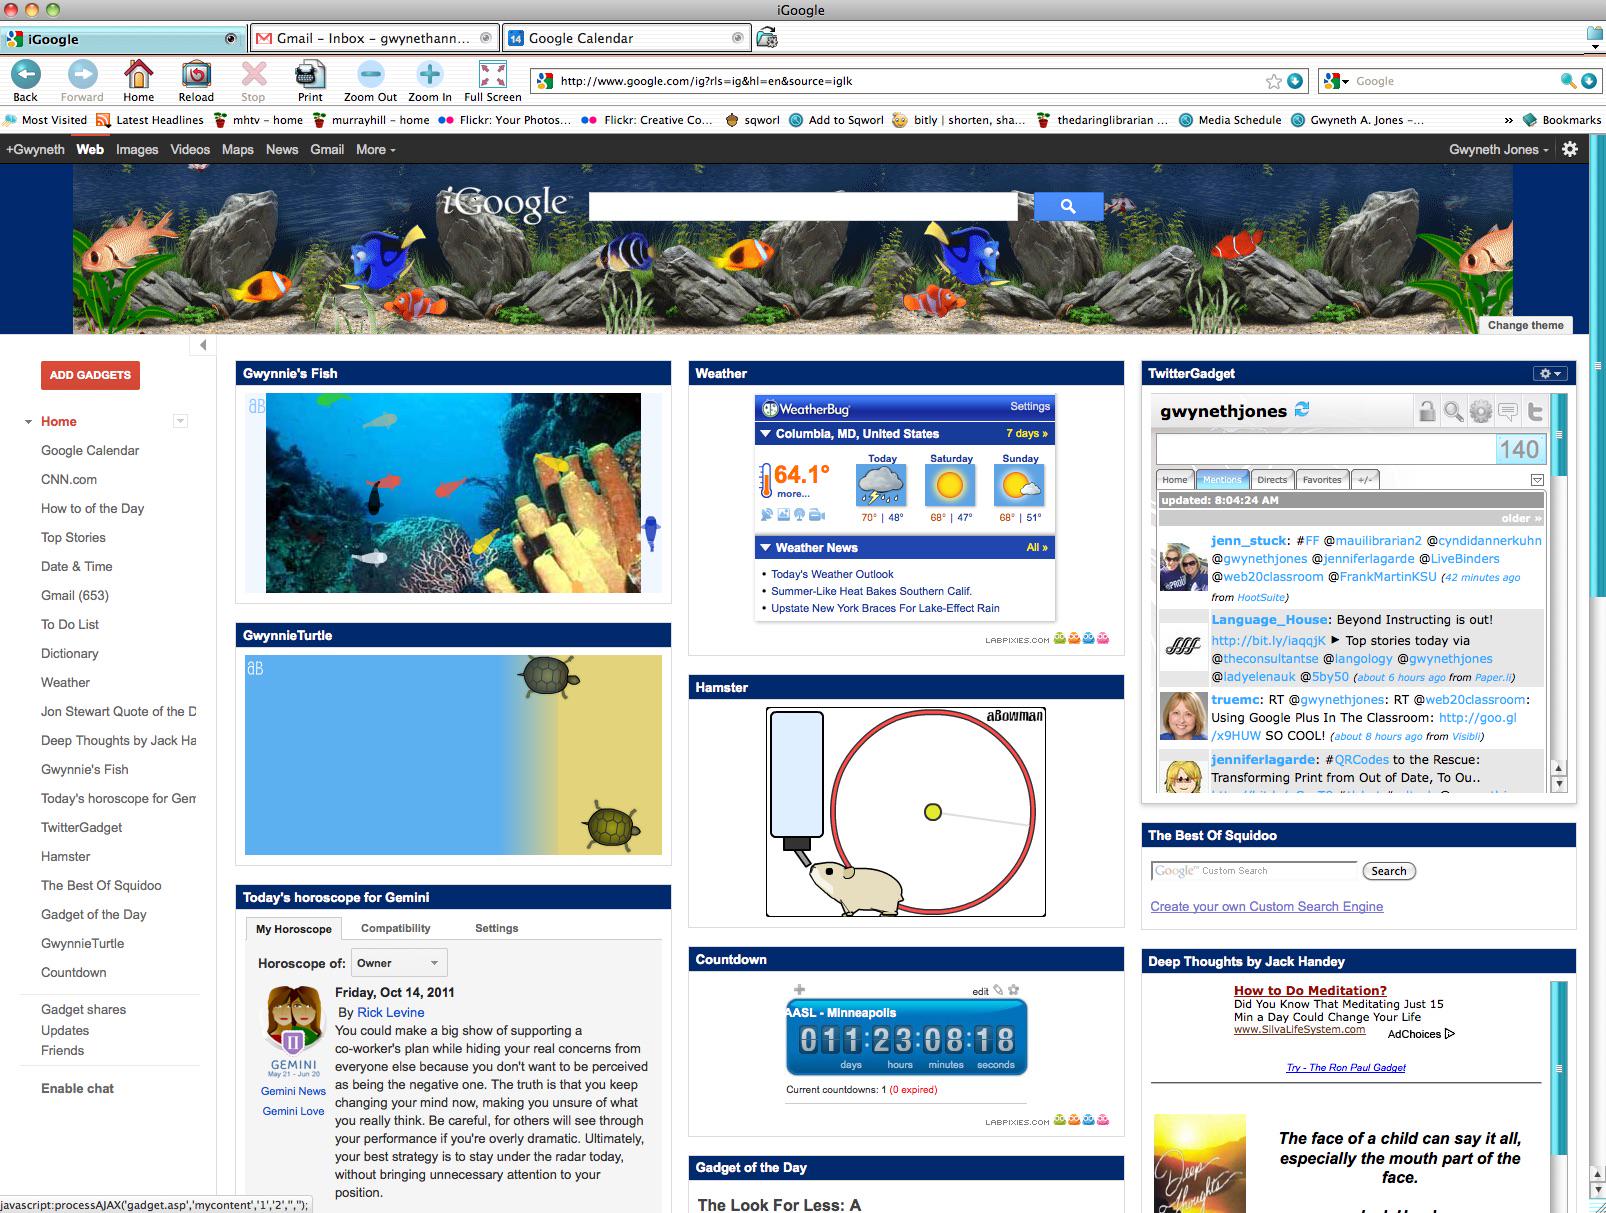Open Google options gear in top bar
1606x1213 pixels.
[x=1570, y=149]
